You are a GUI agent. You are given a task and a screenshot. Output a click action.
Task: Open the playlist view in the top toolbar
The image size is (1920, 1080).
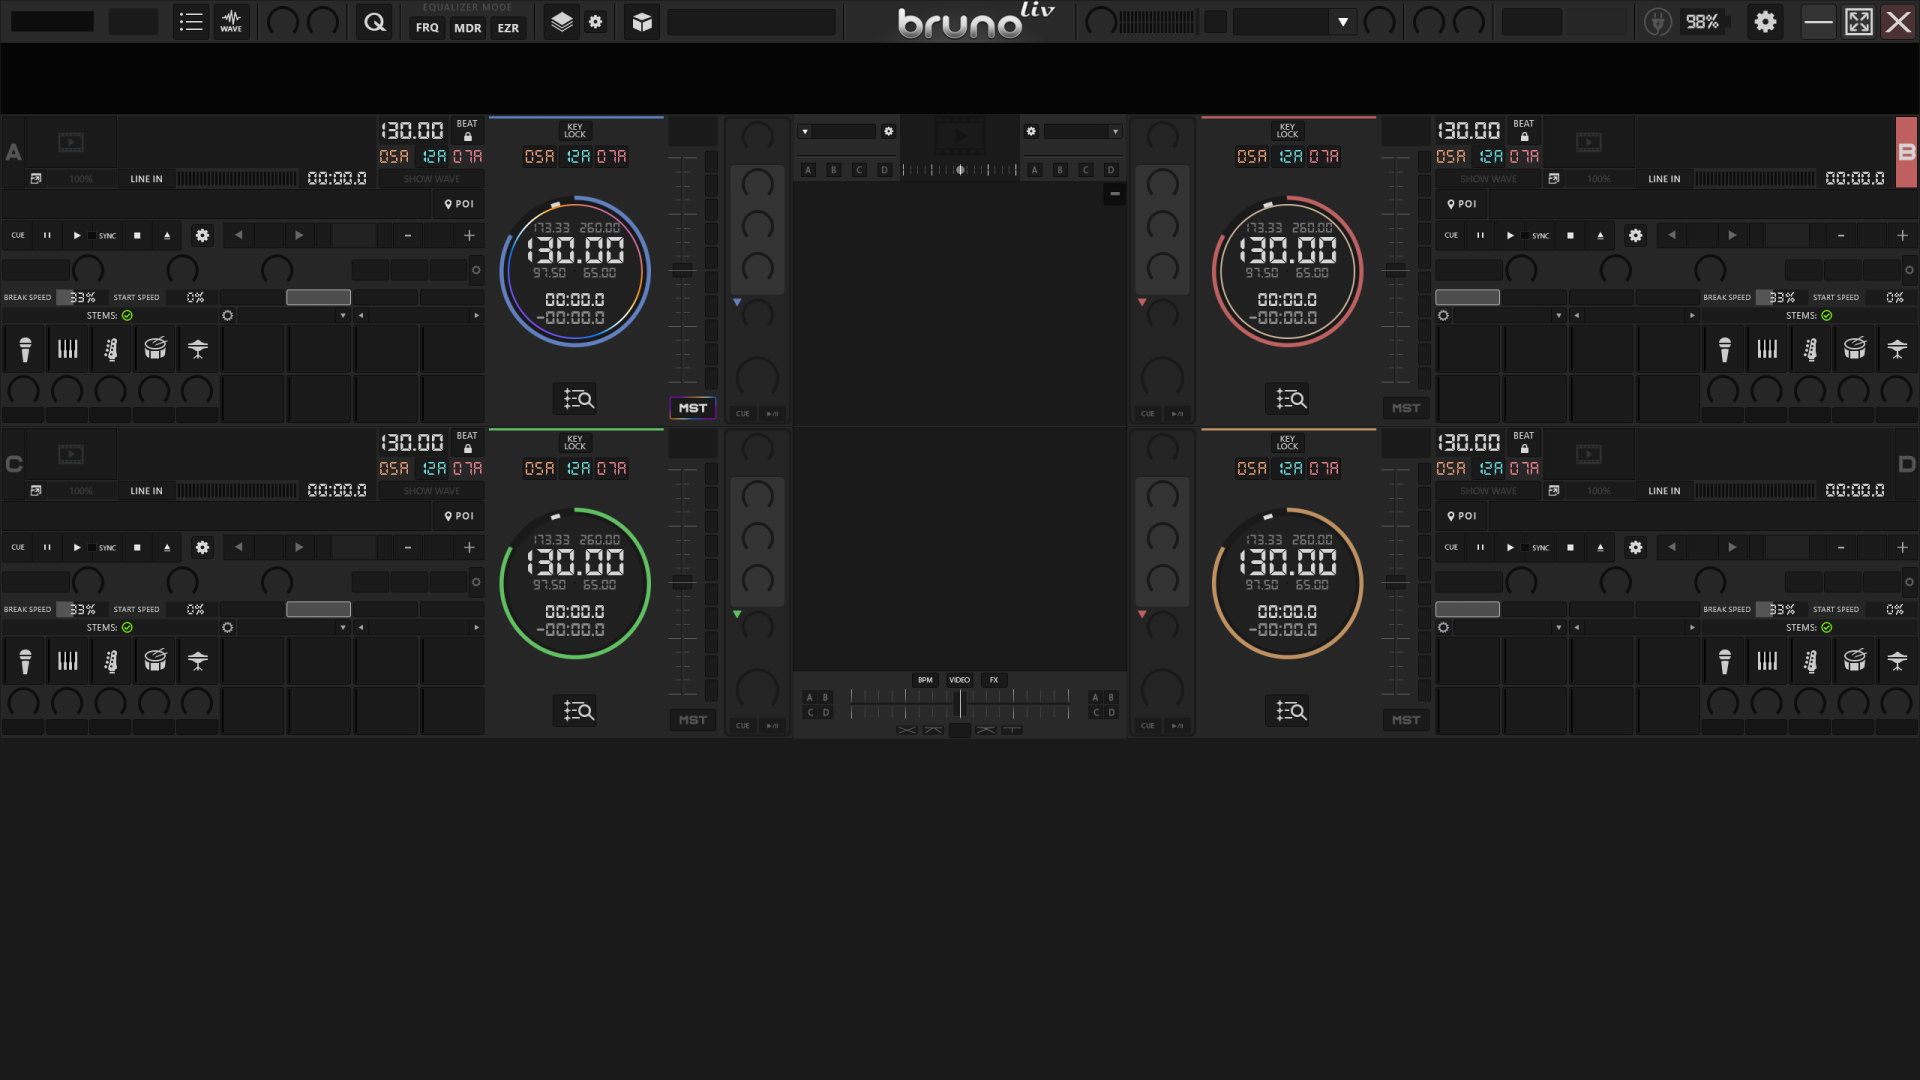click(x=192, y=21)
